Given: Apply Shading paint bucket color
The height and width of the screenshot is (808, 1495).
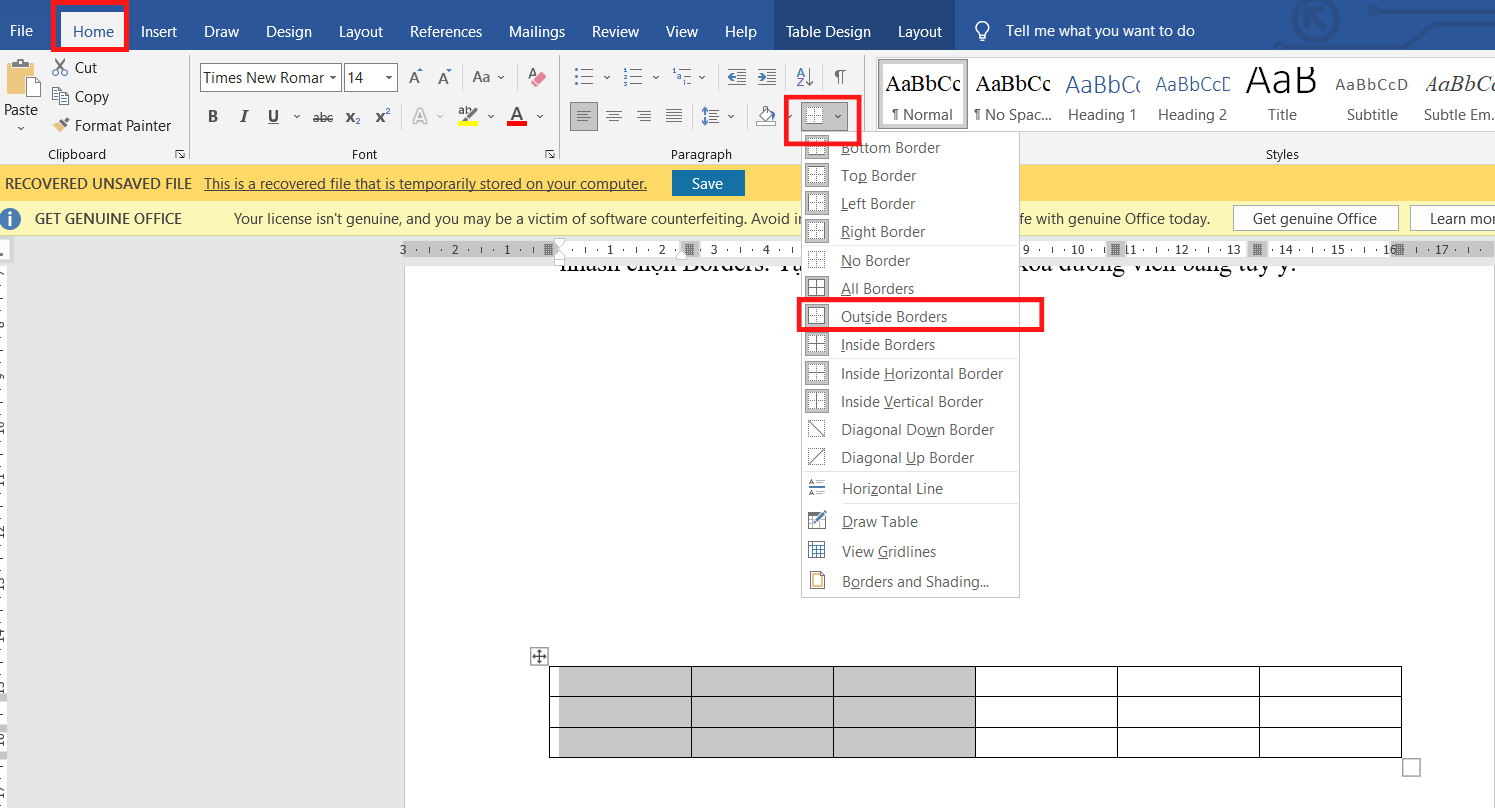Looking at the screenshot, I should (766, 117).
